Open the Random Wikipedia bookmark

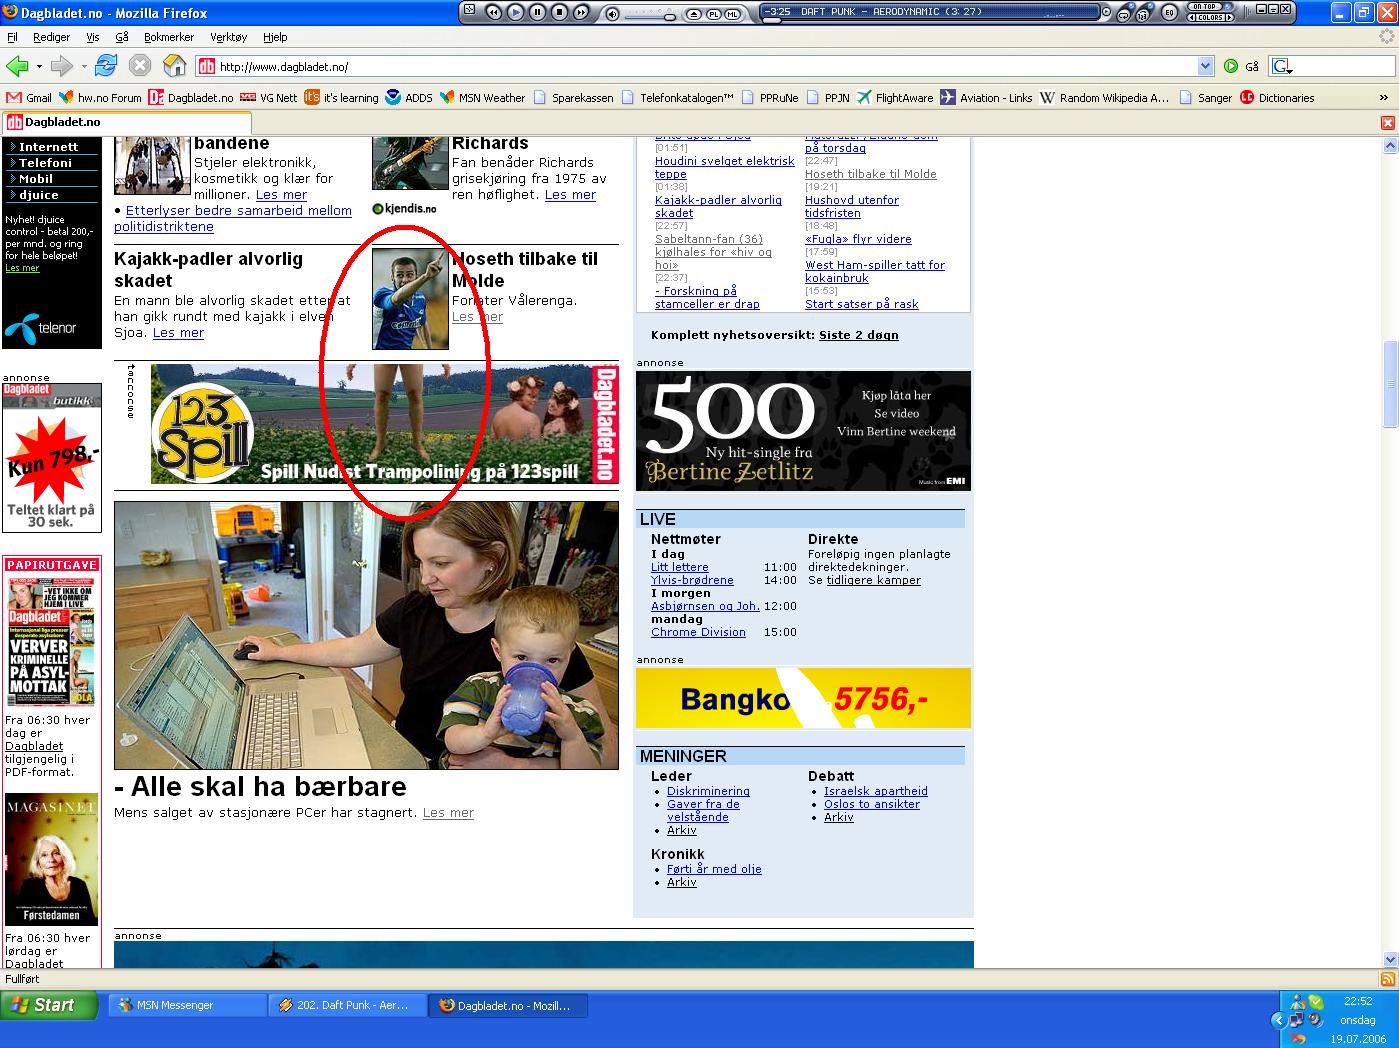[x=1104, y=98]
